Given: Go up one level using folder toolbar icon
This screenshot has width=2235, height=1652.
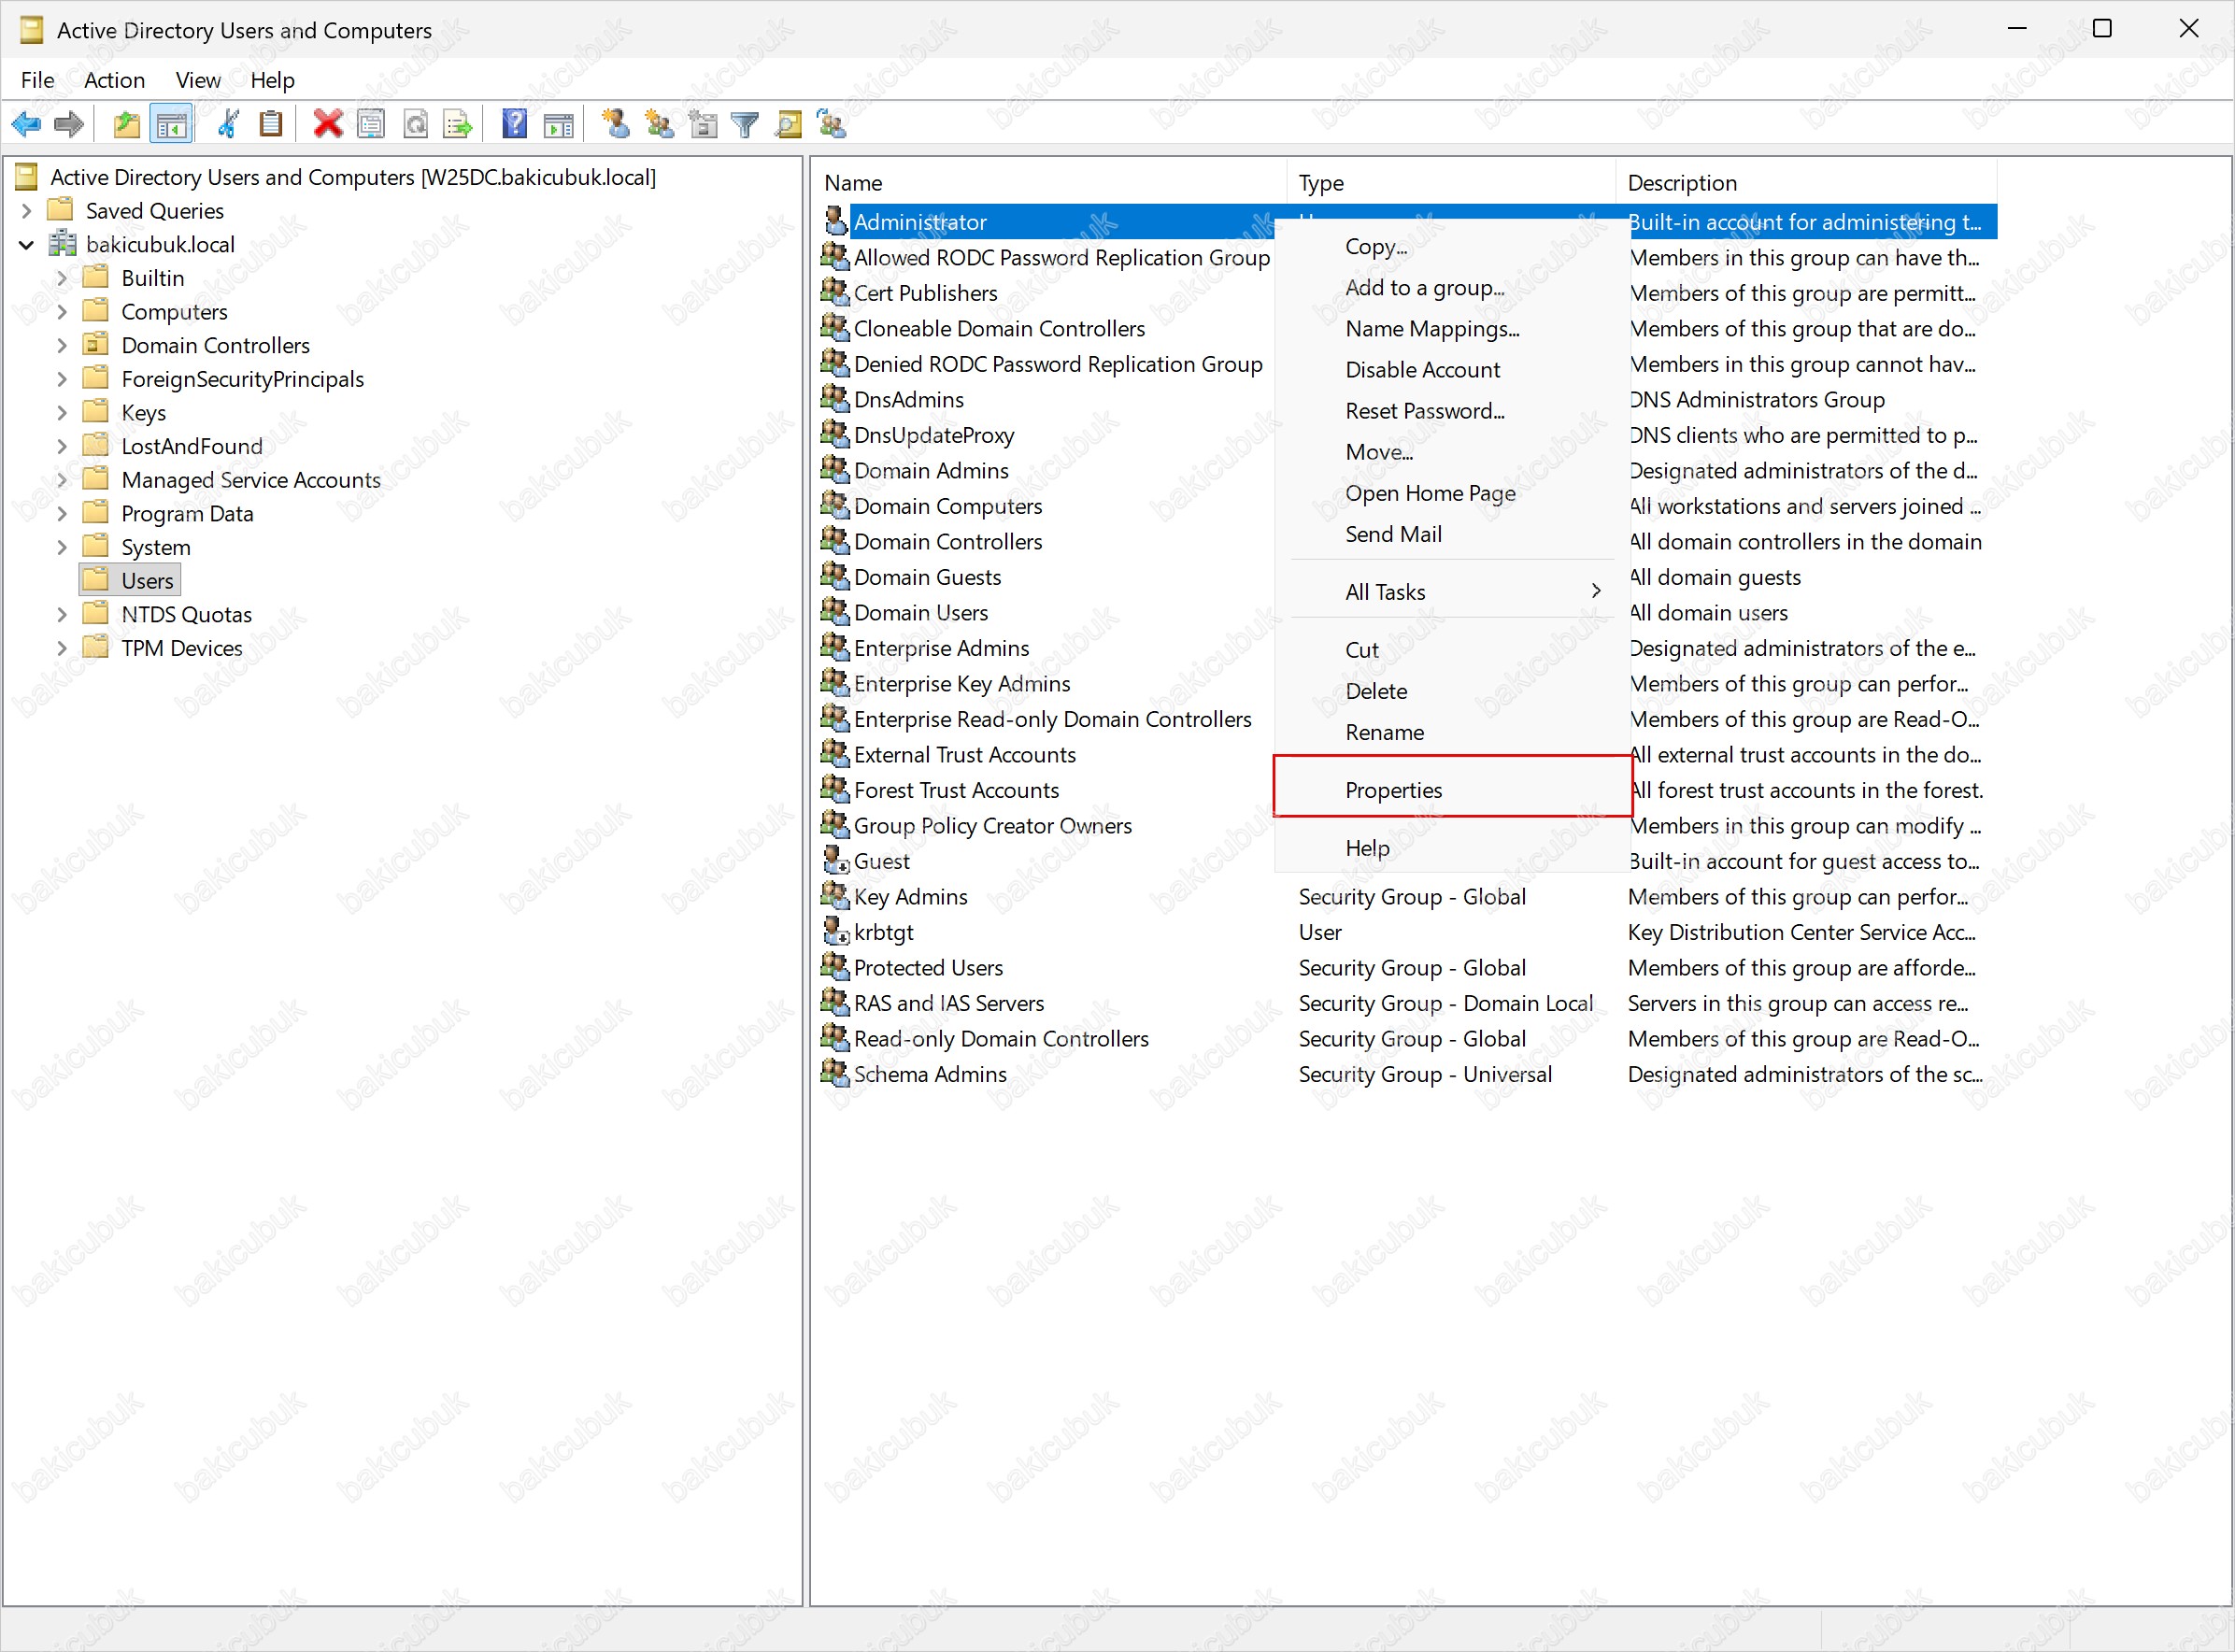Looking at the screenshot, I should click(127, 125).
